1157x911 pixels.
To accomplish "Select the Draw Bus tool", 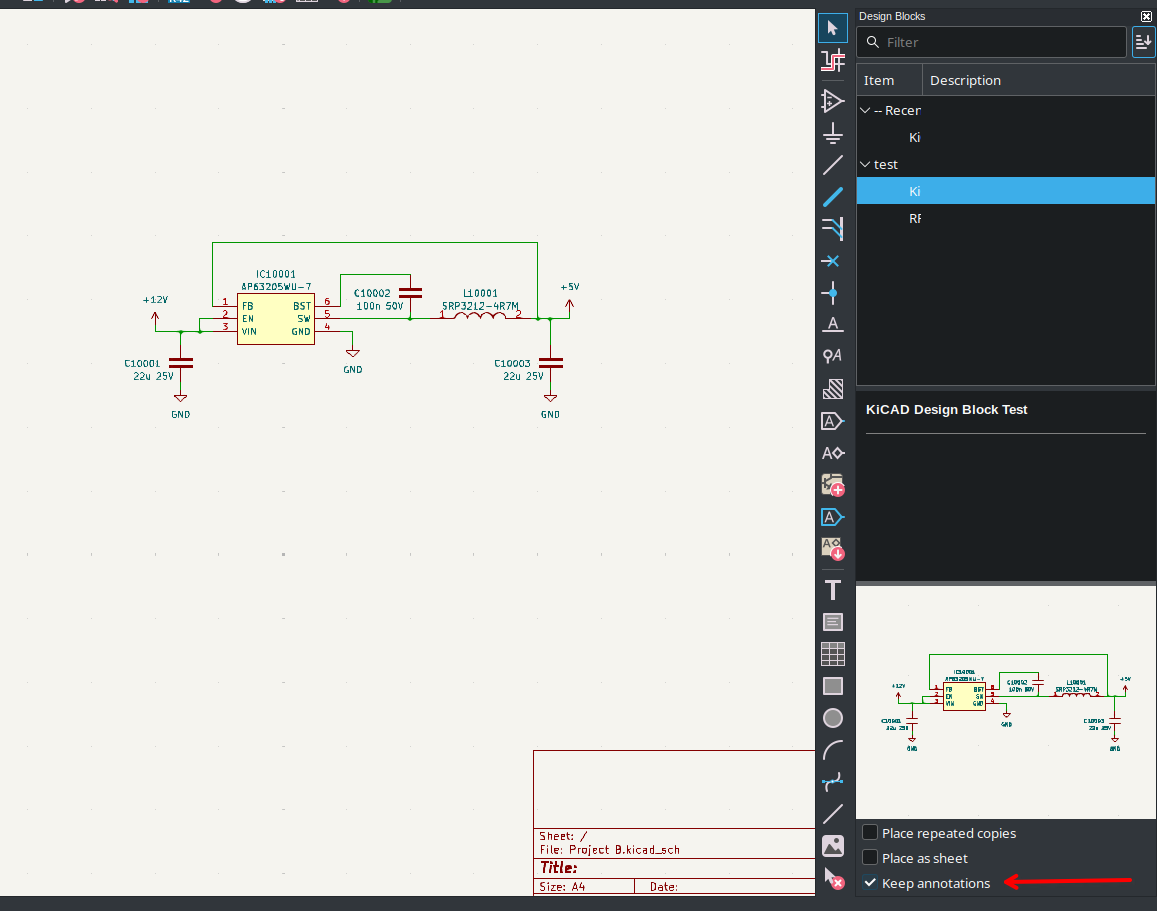I will [832, 197].
